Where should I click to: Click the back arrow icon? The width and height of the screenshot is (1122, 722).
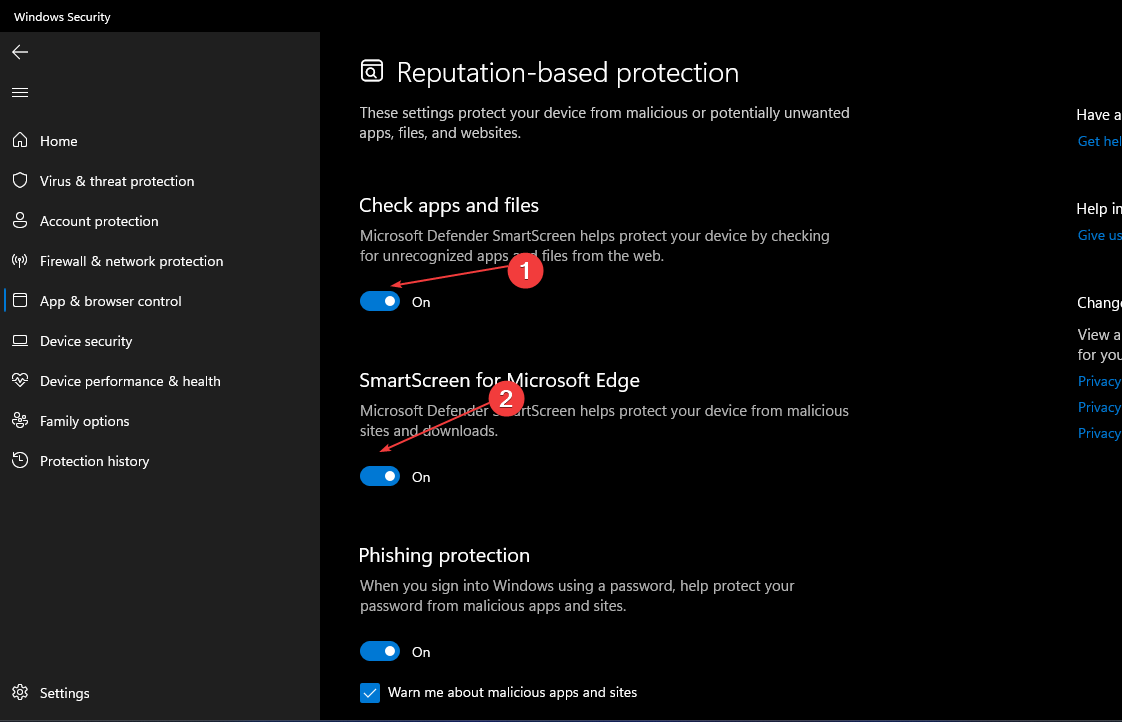[20, 52]
